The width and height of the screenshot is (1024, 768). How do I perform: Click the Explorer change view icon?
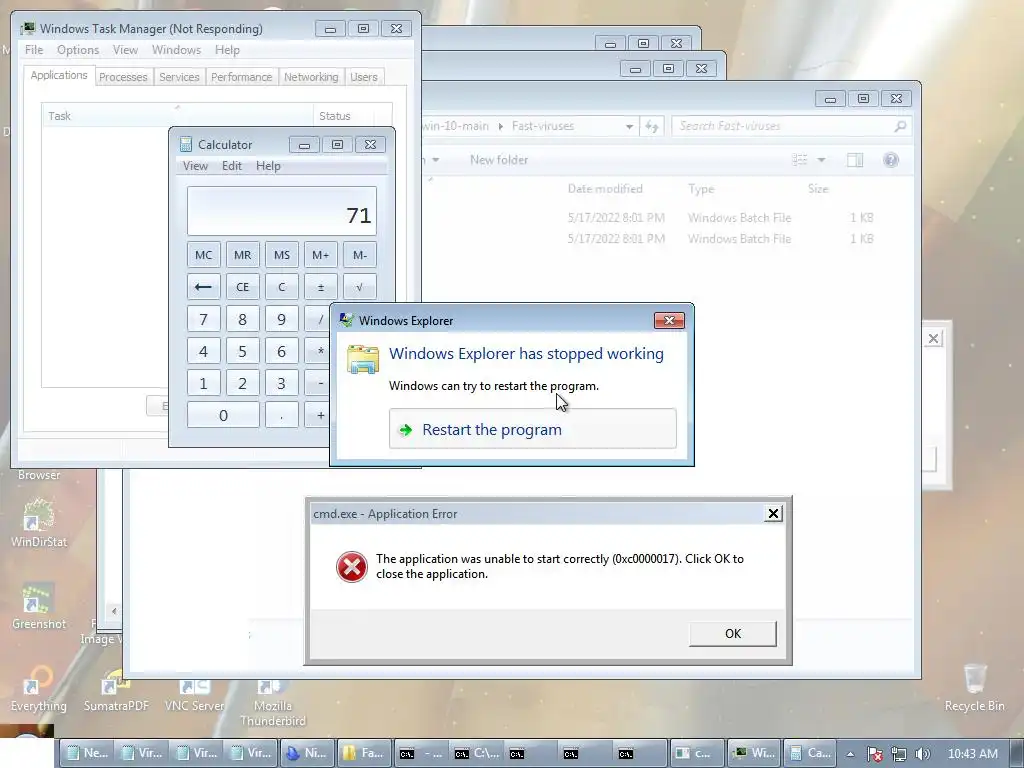pos(799,160)
